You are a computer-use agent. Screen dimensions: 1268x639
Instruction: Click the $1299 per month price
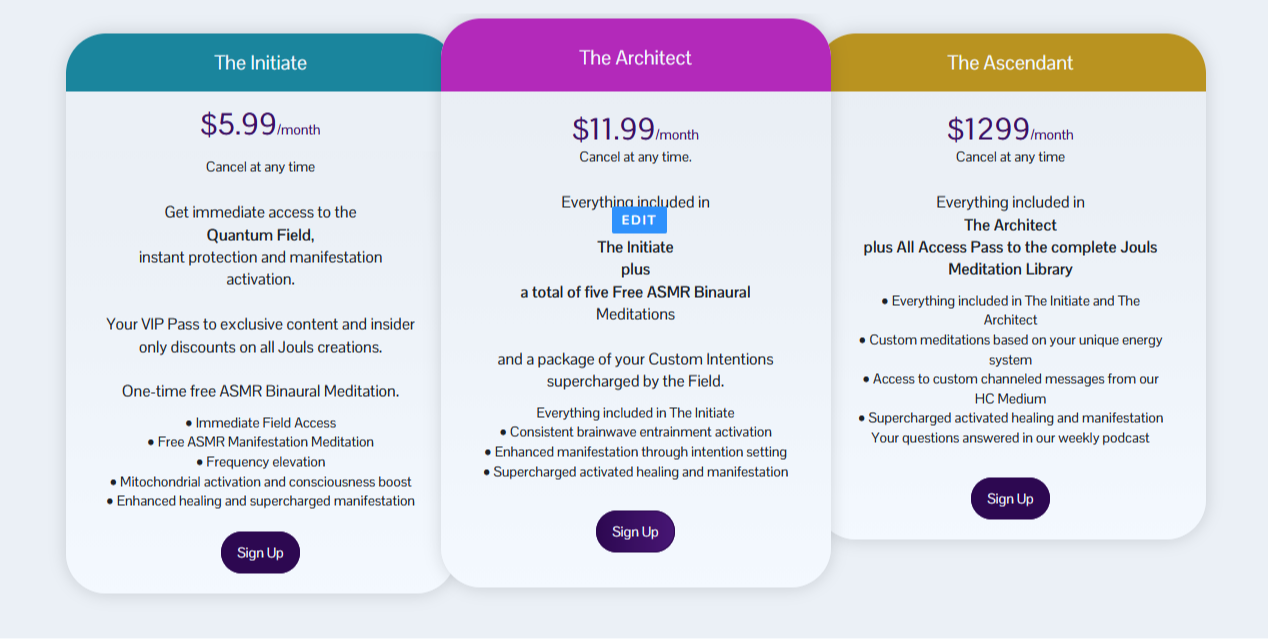click(1010, 130)
